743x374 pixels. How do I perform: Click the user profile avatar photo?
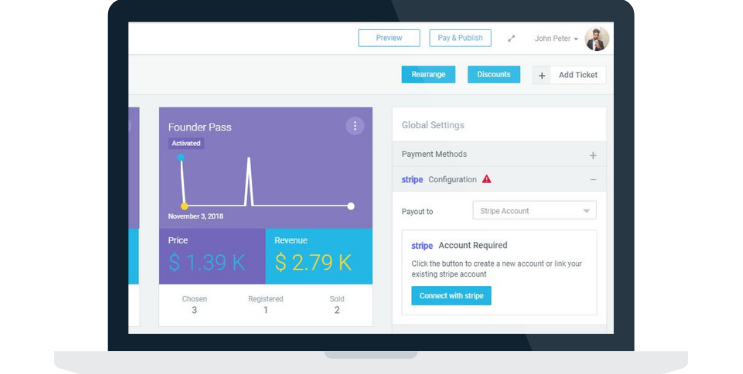tap(597, 38)
